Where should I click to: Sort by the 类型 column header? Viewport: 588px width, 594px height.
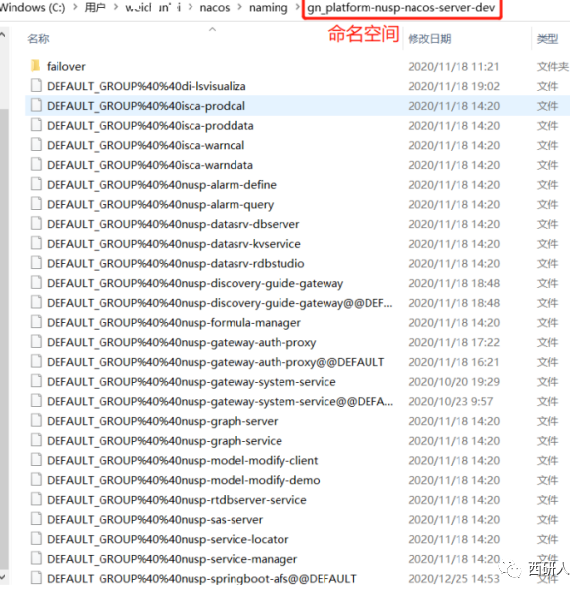click(x=547, y=39)
